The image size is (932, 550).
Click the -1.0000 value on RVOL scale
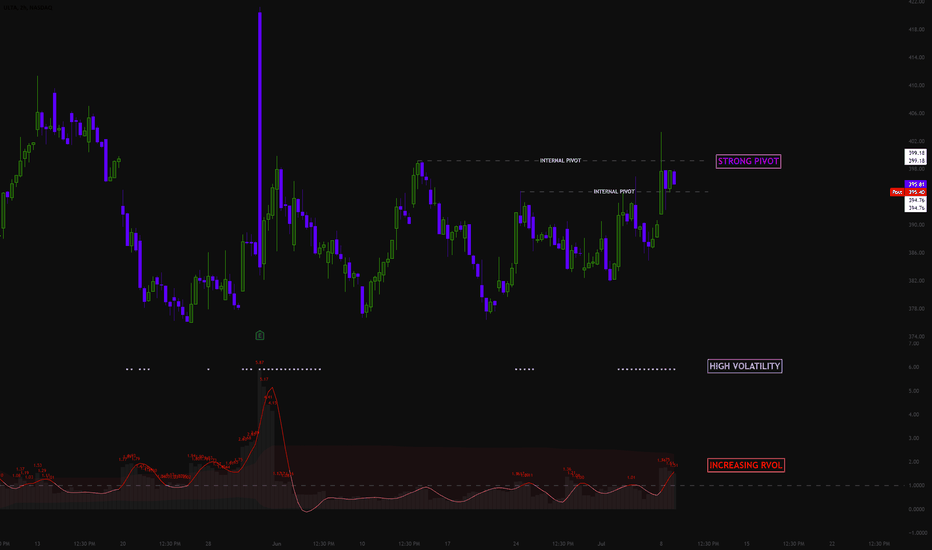[x=916, y=533]
